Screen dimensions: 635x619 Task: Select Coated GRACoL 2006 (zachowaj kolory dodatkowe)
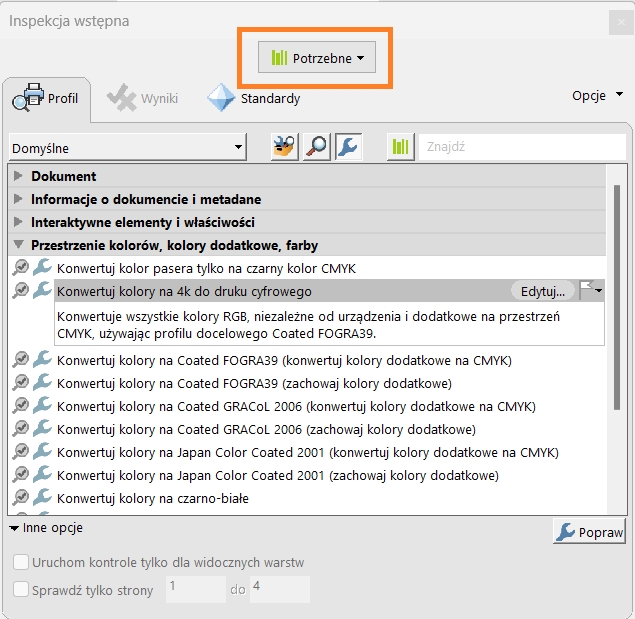[x=266, y=429]
